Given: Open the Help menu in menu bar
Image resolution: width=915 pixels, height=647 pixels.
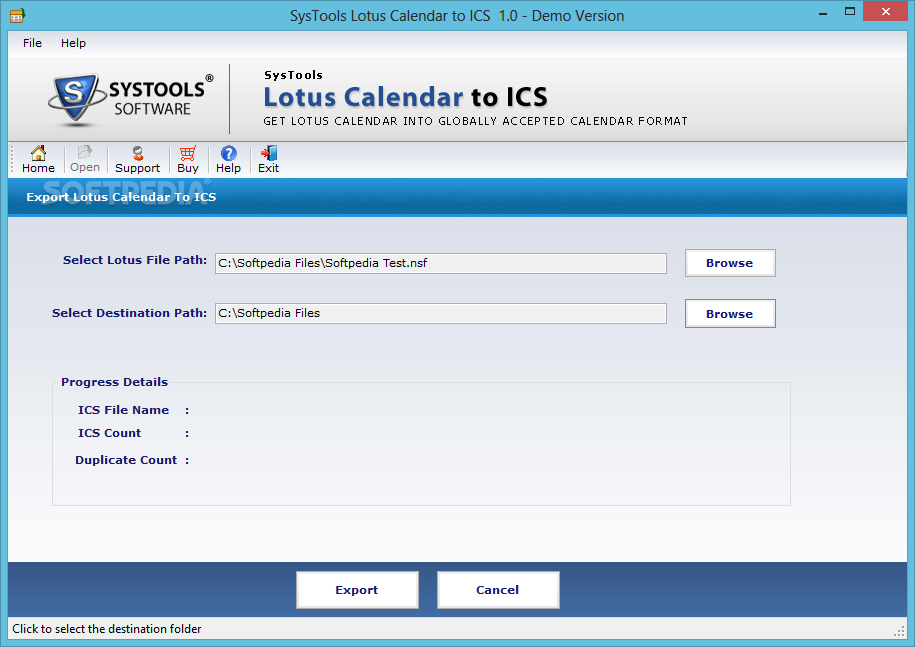Looking at the screenshot, I should coord(73,43).
